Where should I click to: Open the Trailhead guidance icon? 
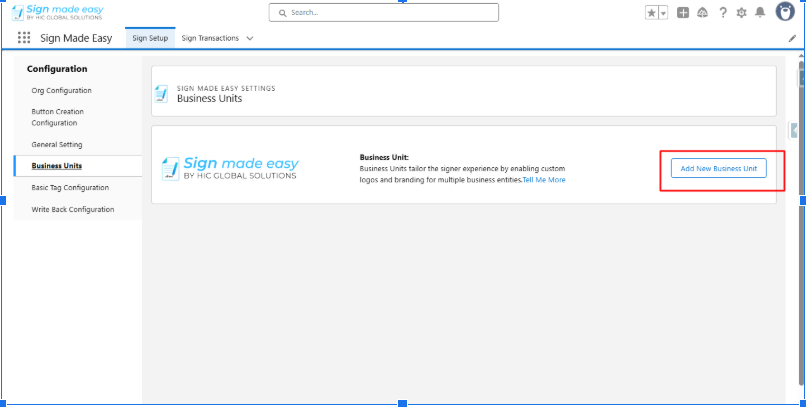pyautogui.click(x=702, y=13)
